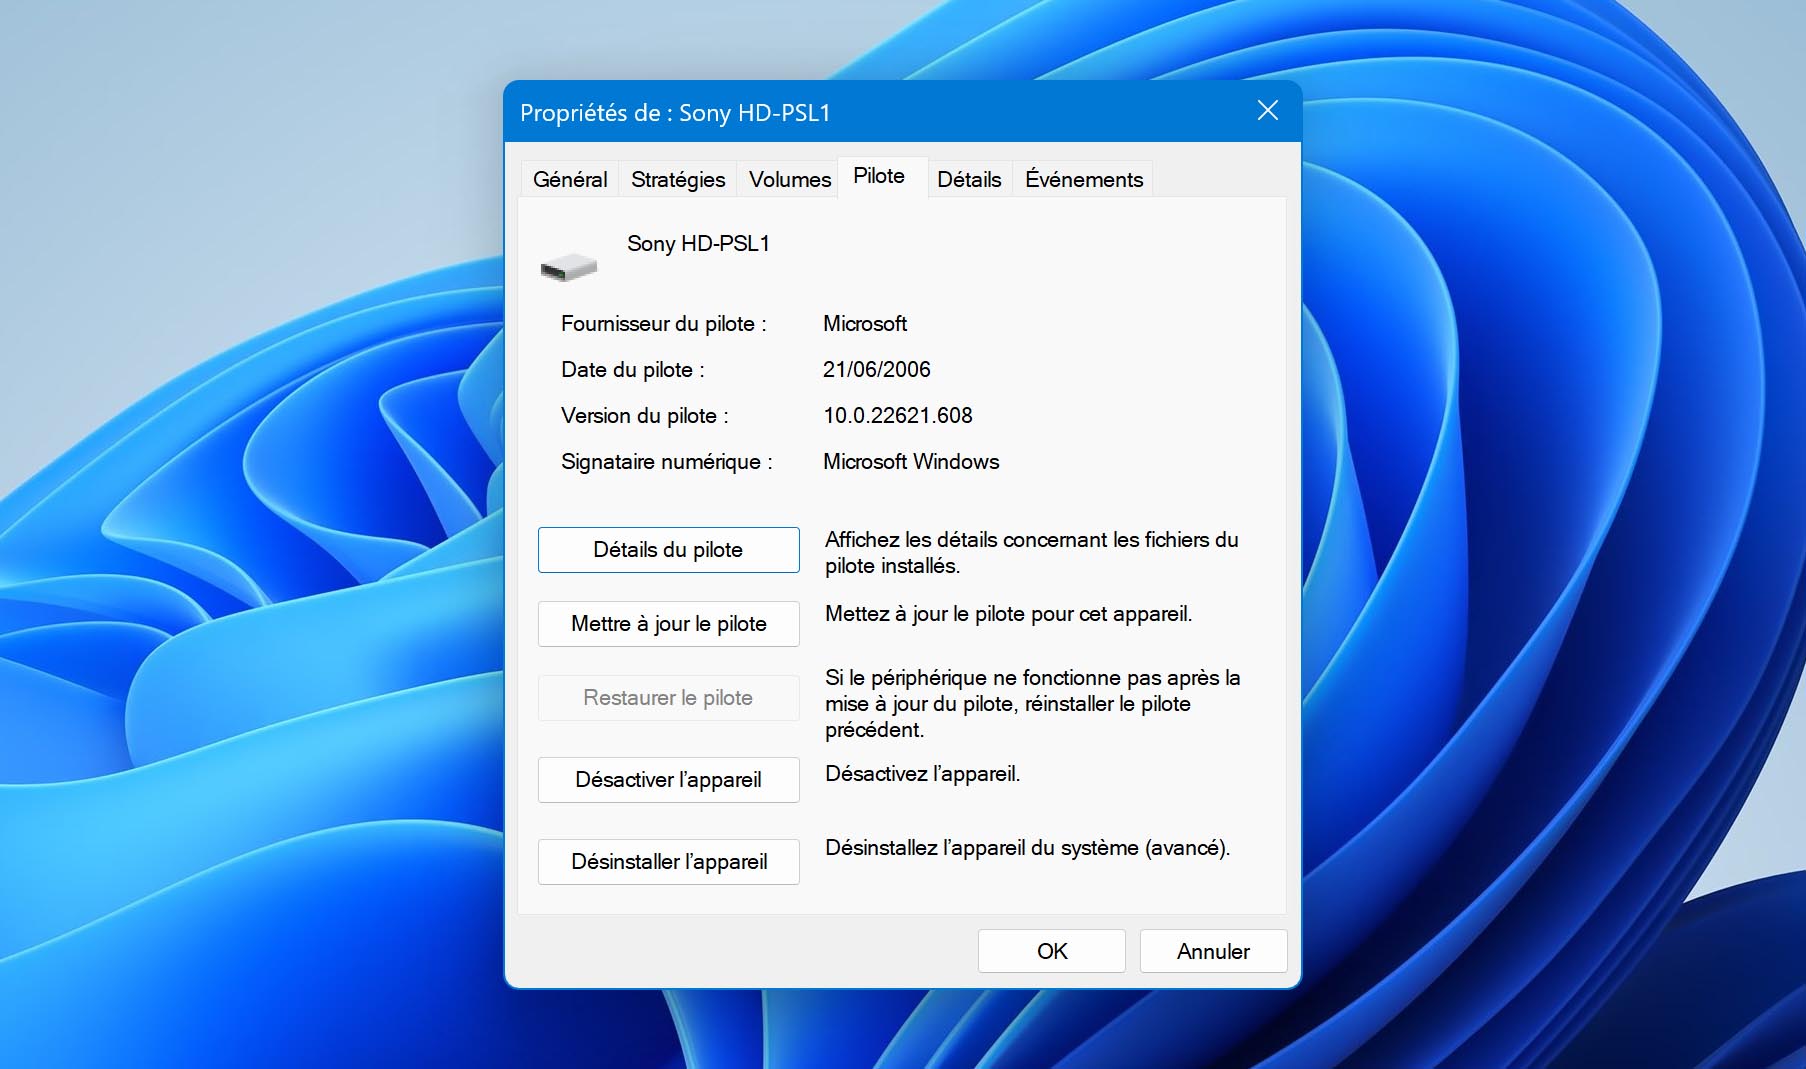Viewport: 1806px width, 1069px height.
Task: Click the Désinstallez l'appareil du système description
Action: coord(1028,848)
